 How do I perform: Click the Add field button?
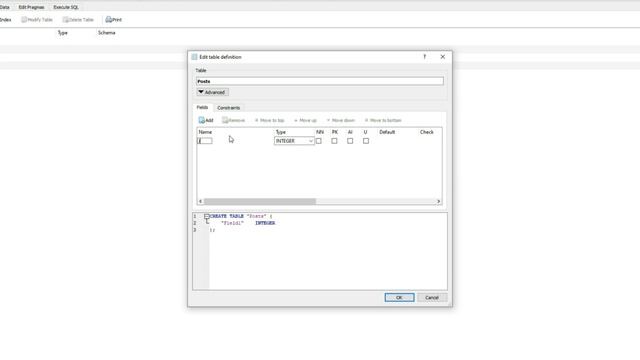(206, 120)
